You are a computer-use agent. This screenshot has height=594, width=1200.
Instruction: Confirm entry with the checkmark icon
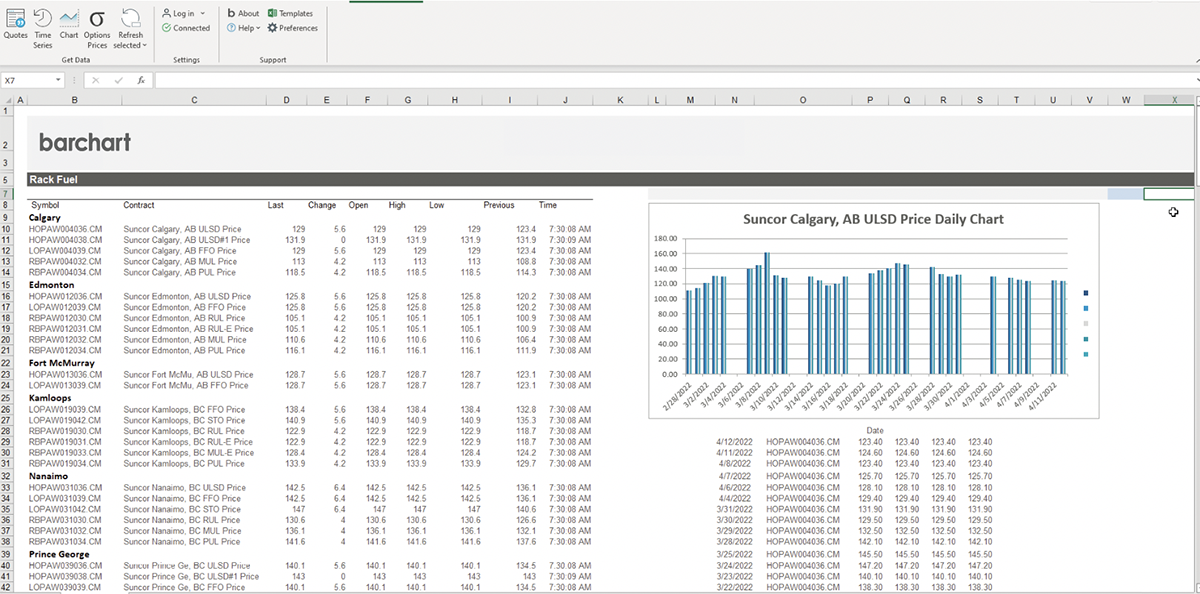[118, 80]
